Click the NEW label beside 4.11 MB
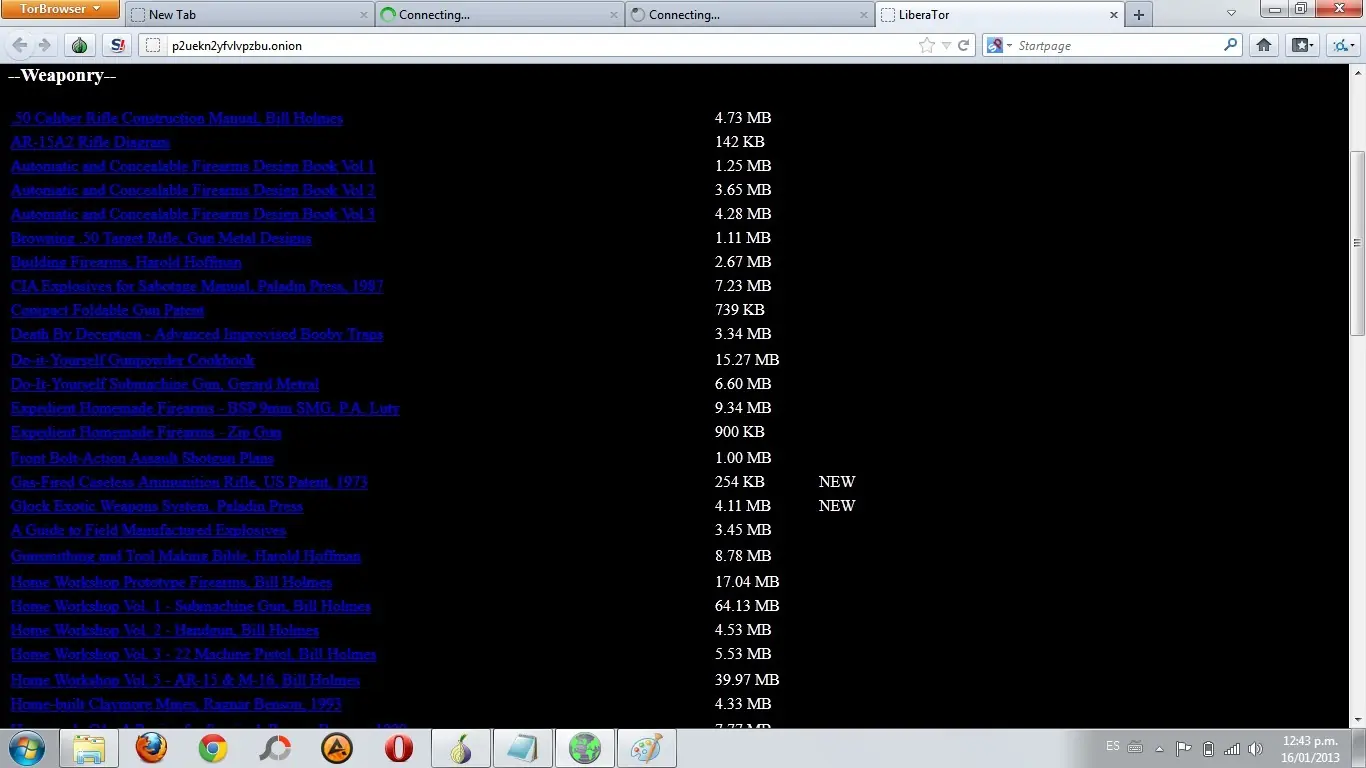1366x768 pixels. click(837, 506)
